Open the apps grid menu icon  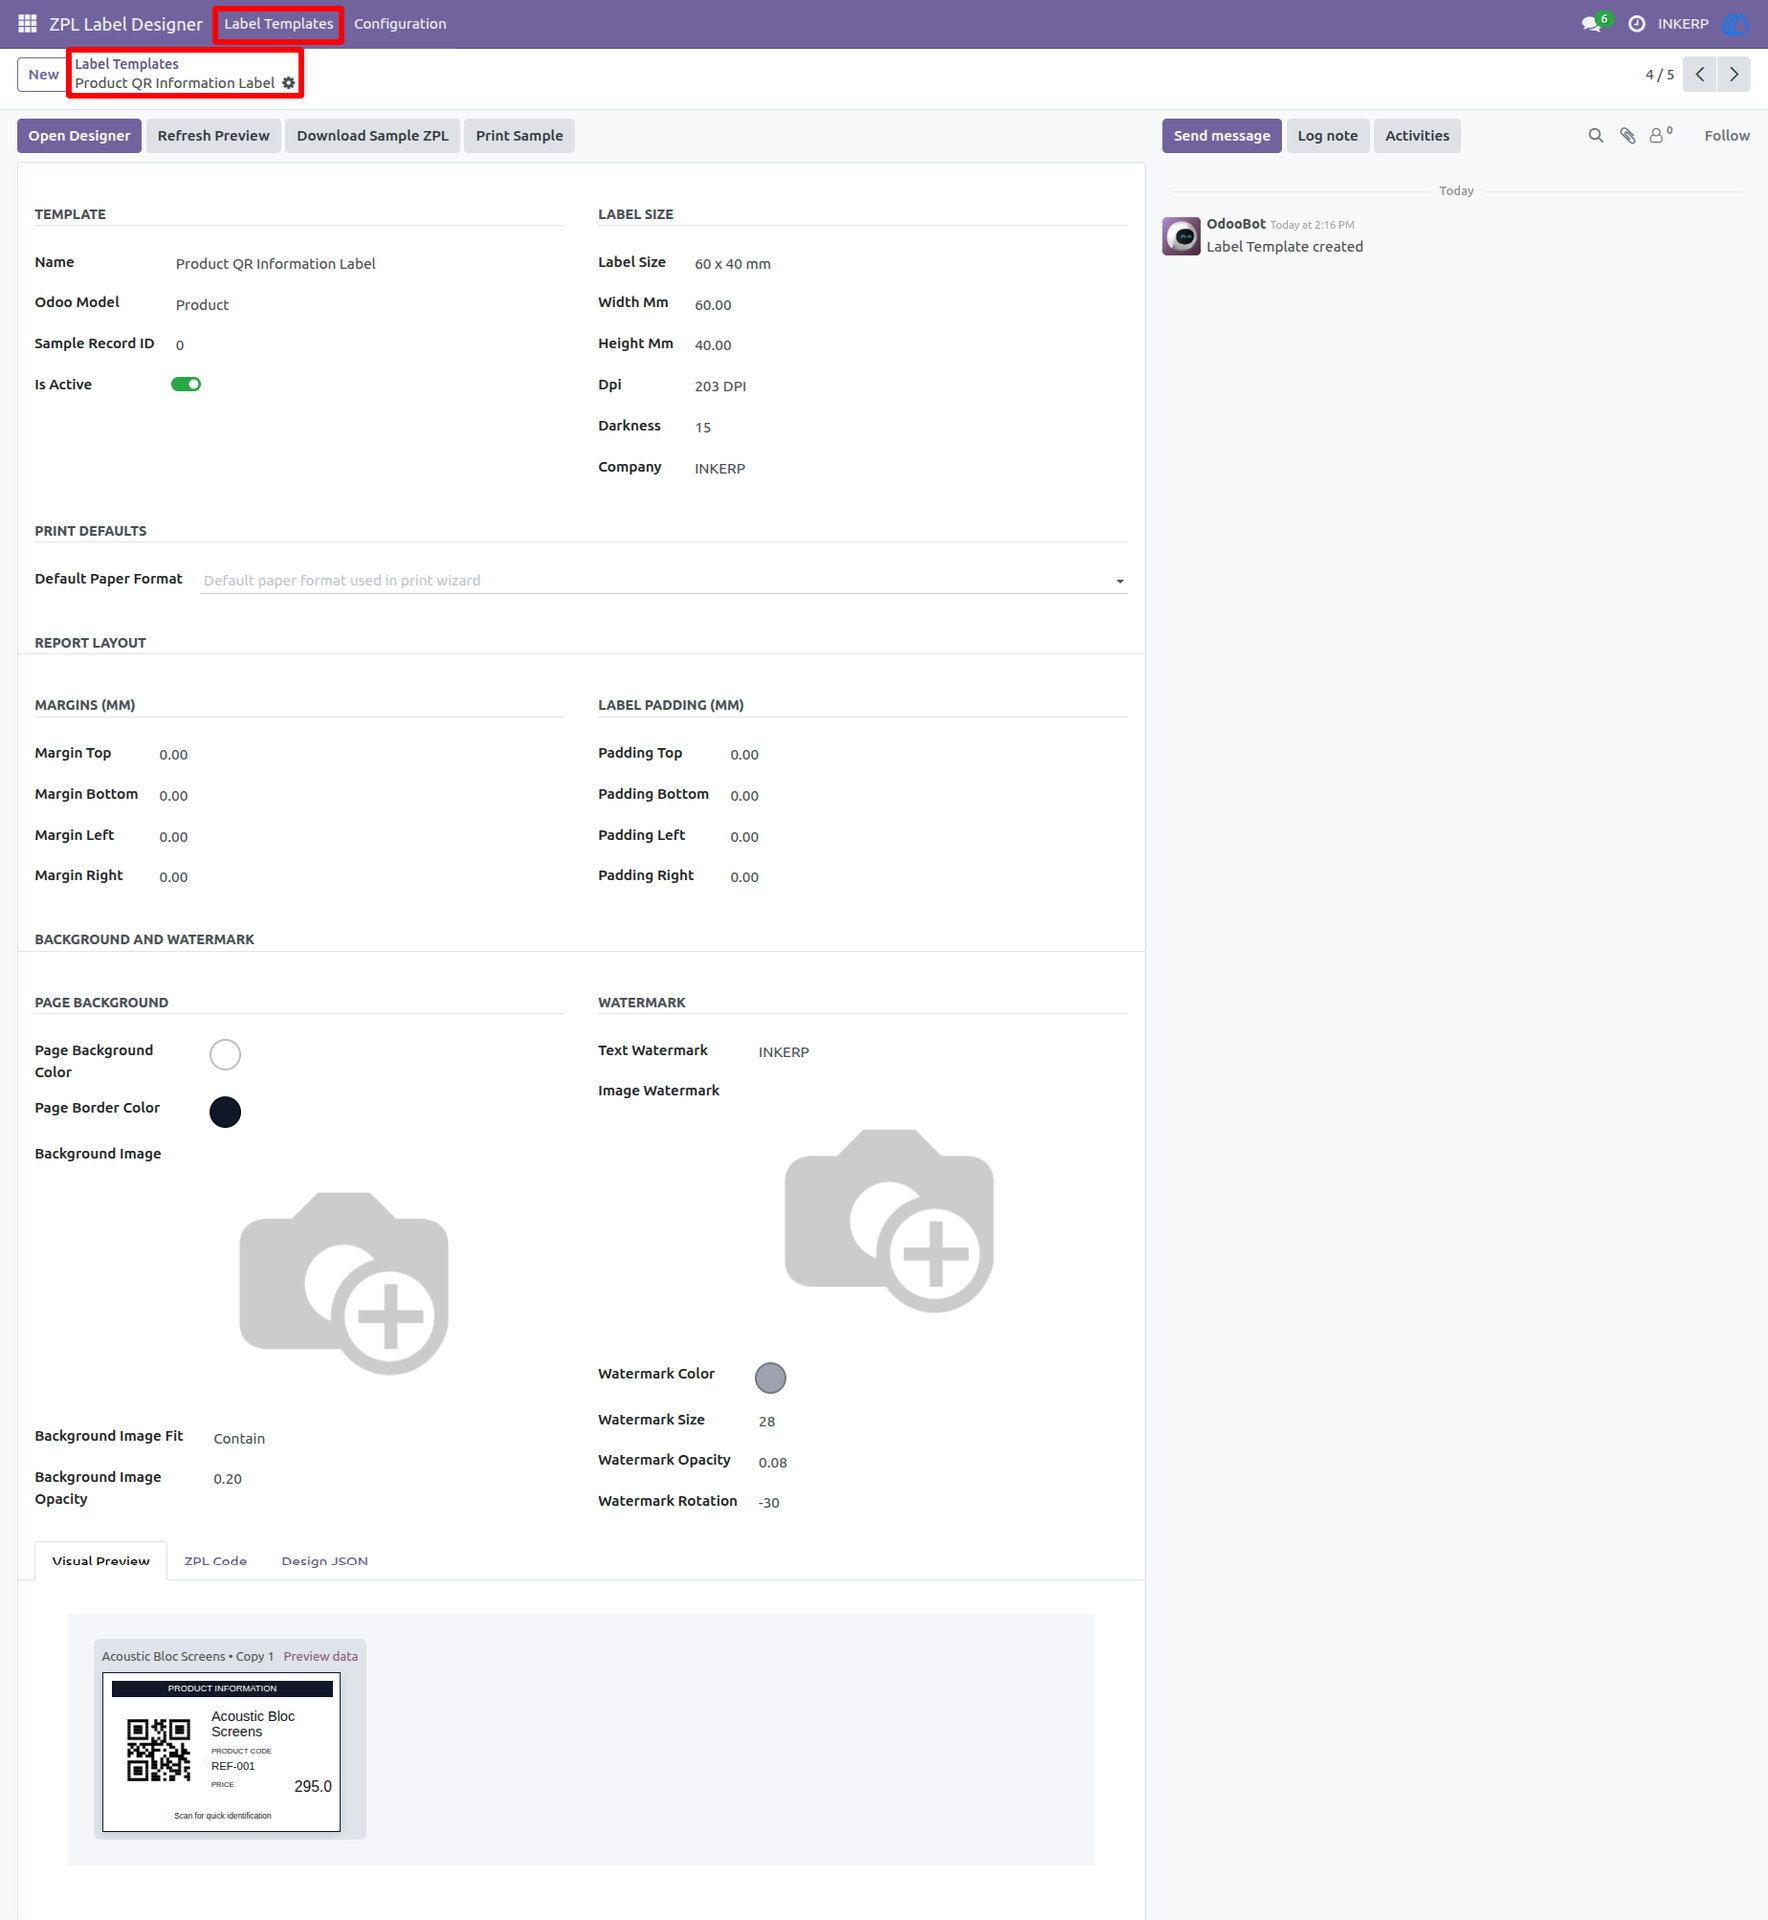tap(27, 23)
